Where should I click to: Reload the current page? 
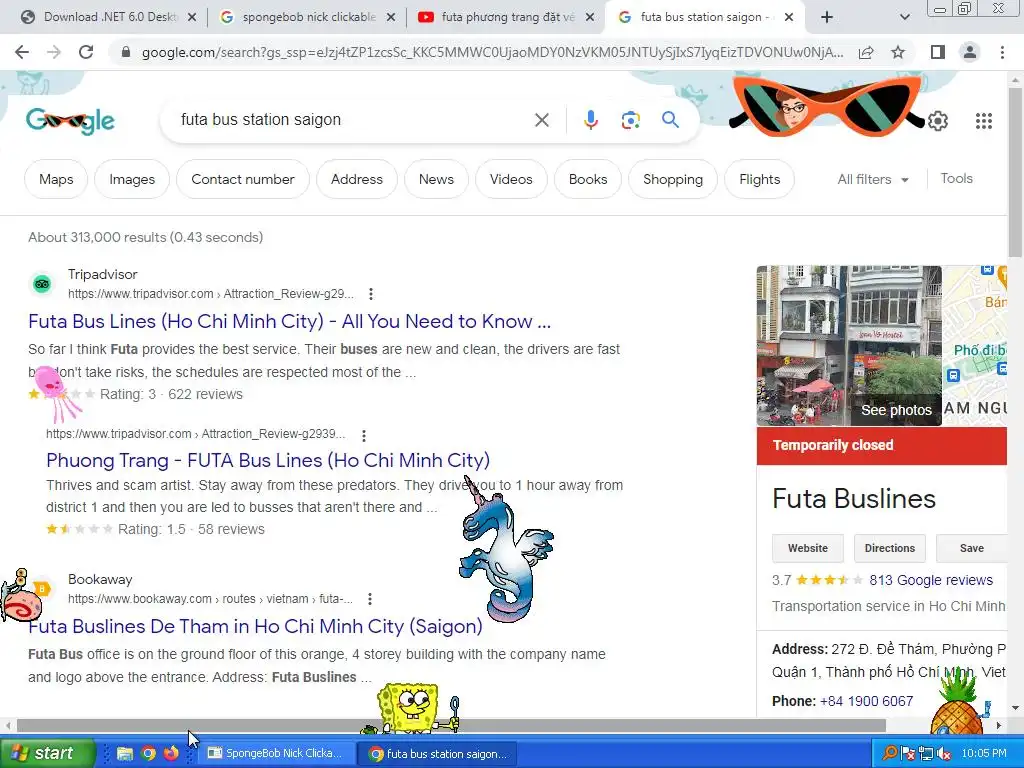click(86, 52)
